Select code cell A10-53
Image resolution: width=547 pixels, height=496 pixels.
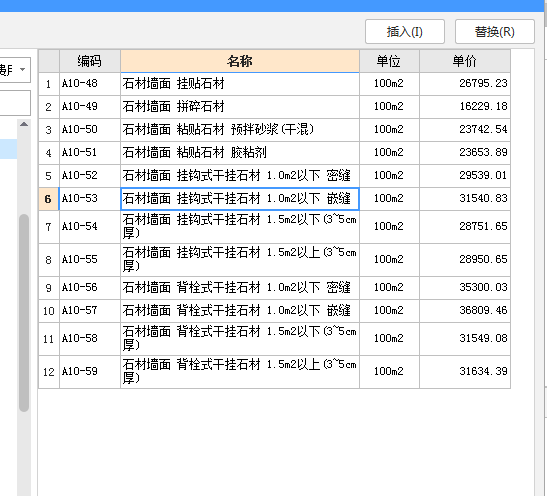click(90, 199)
